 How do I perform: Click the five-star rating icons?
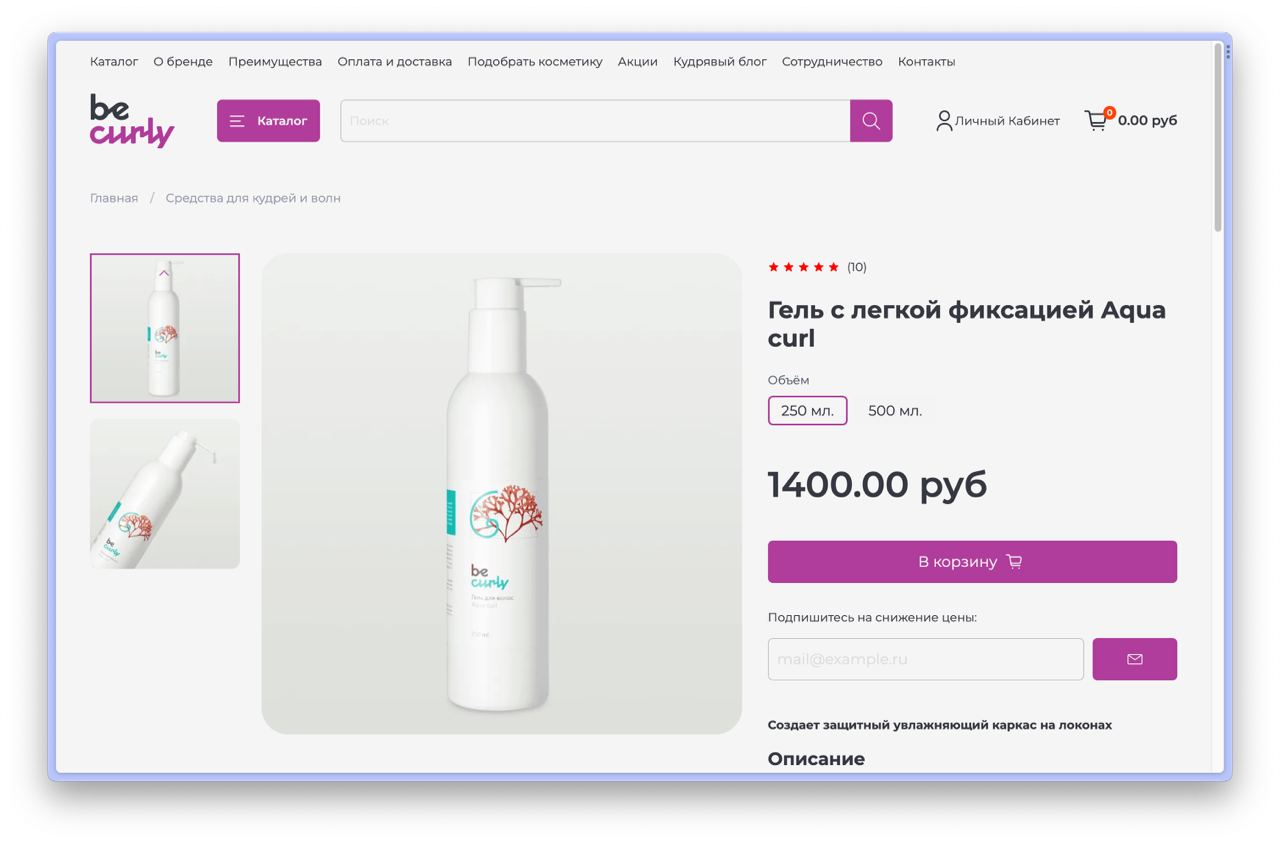click(x=803, y=267)
